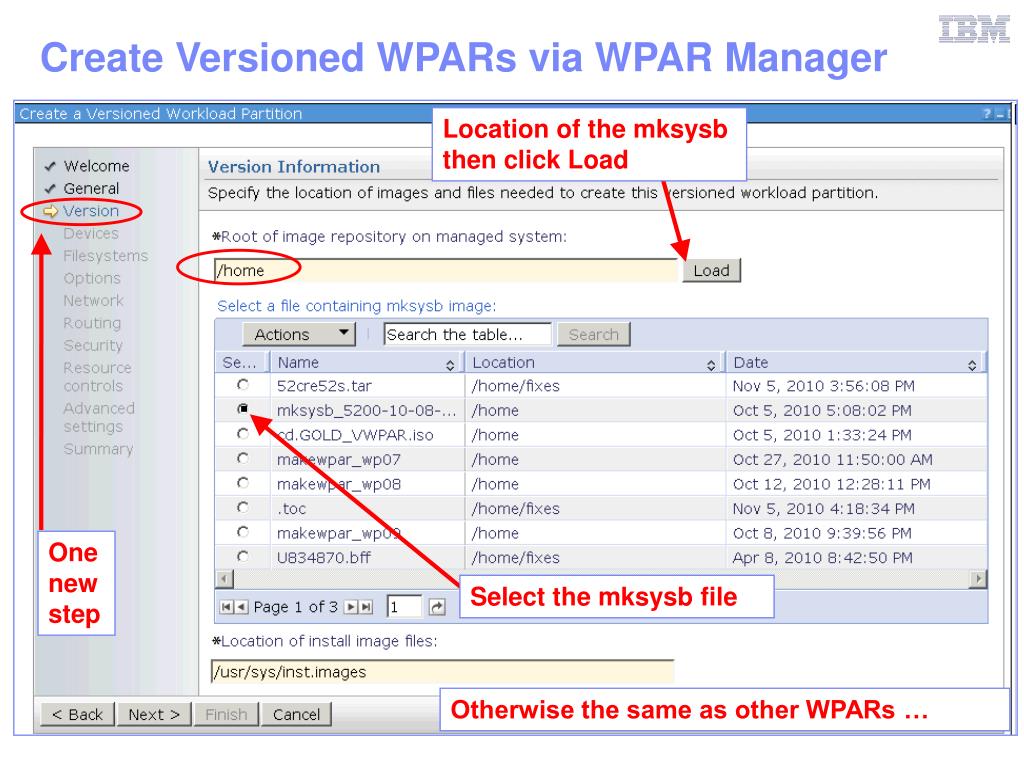Go to next page of the table
The image size is (1024, 768).
(351, 607)
